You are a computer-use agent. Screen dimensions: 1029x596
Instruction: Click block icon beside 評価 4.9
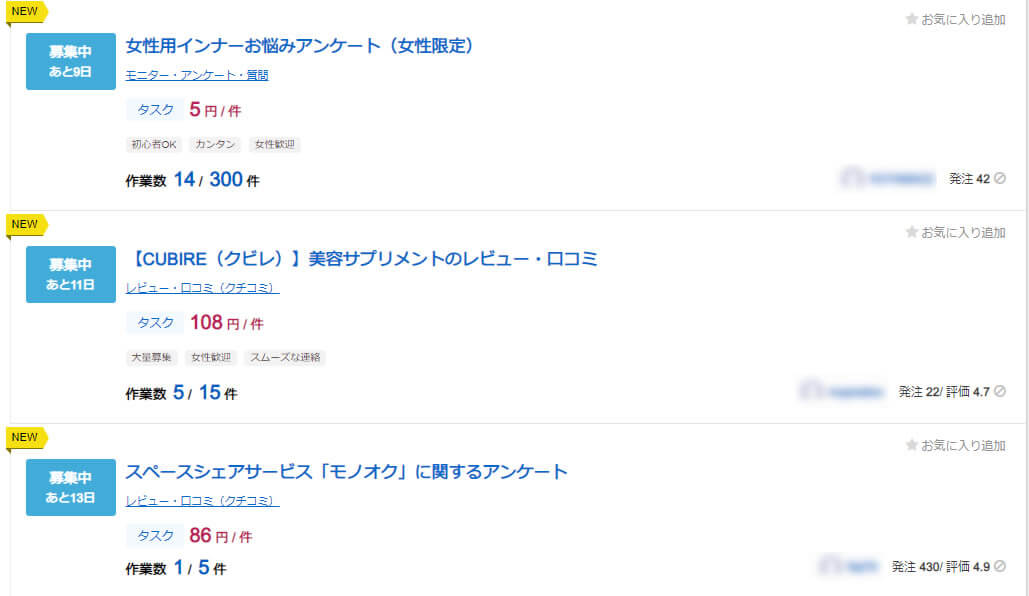(1000, 567)
